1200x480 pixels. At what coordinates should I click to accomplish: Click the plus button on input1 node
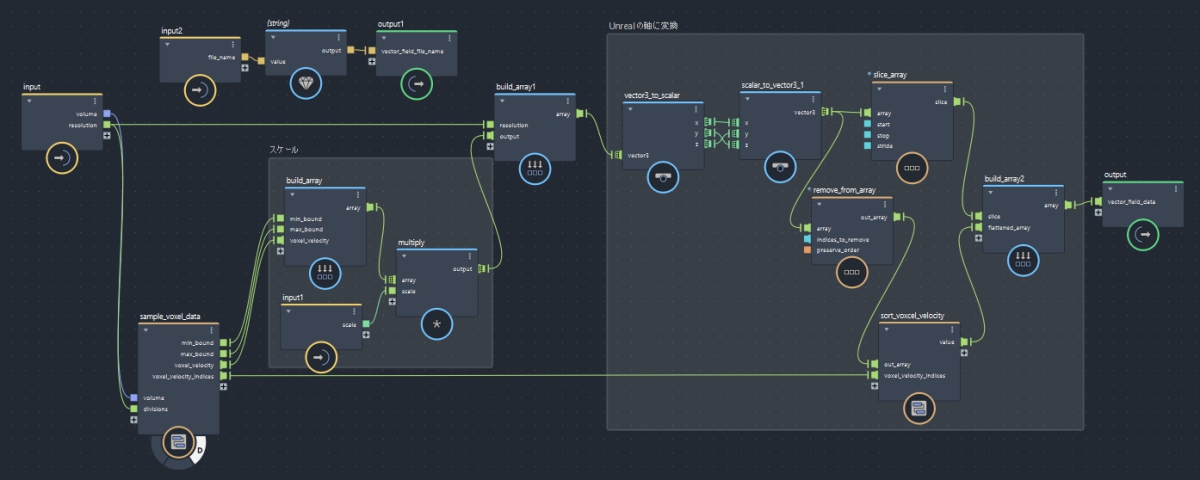[x=366, y=335]
